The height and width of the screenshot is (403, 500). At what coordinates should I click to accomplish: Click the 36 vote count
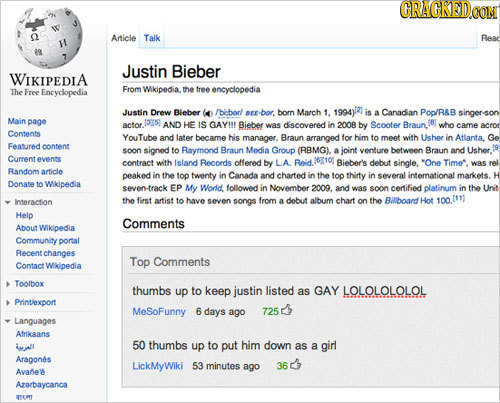[x=282, y=366]
